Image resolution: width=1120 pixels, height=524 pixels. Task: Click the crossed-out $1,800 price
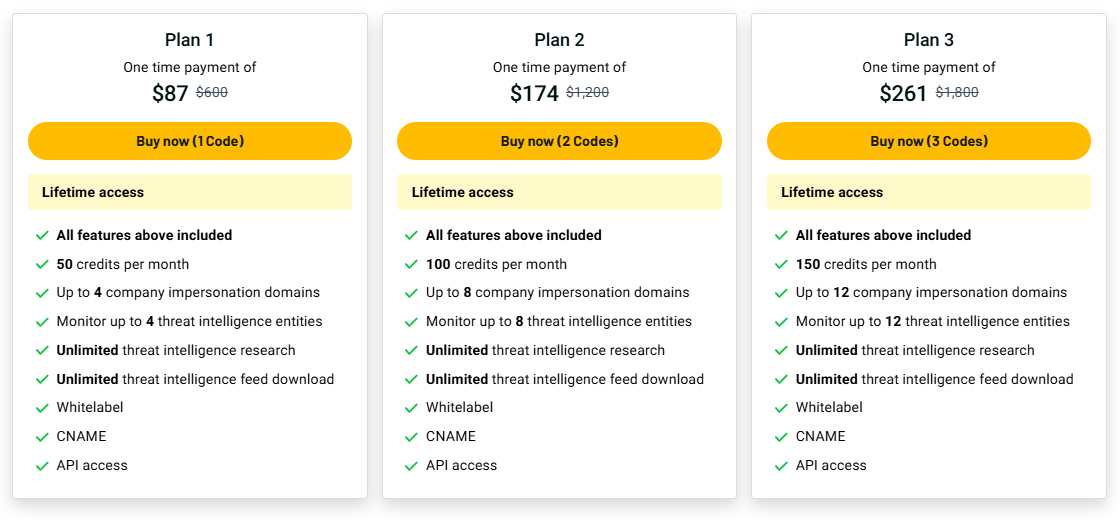pos(957,93)
